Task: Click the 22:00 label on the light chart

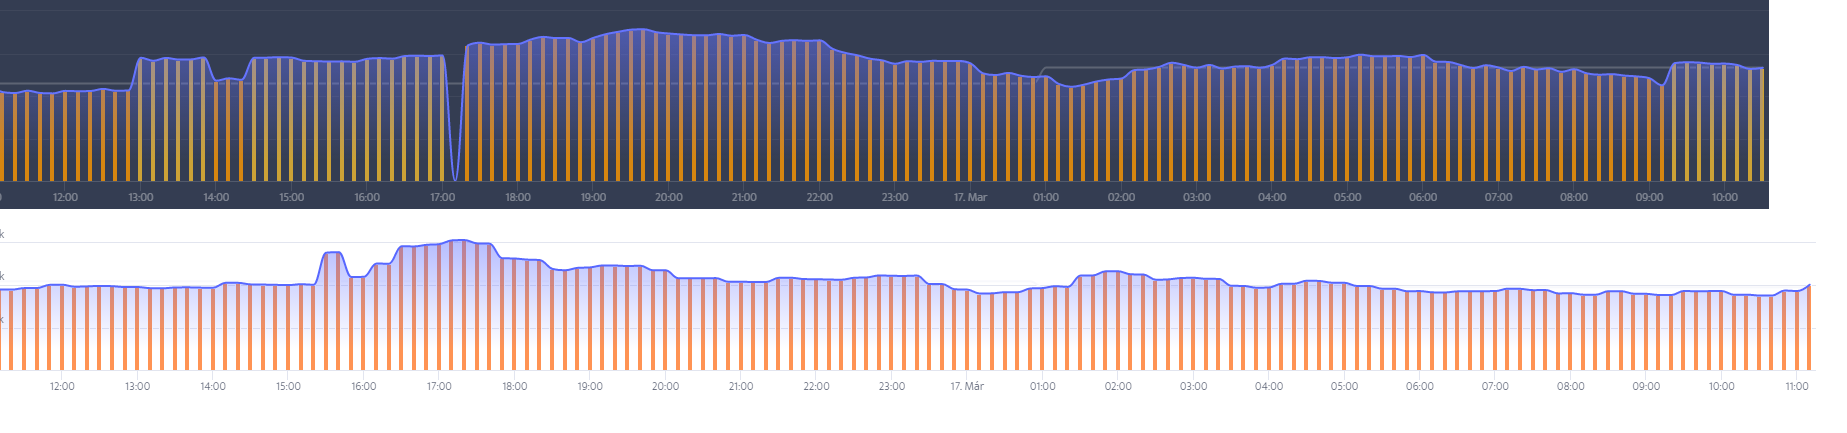Action: coord(816,386)
